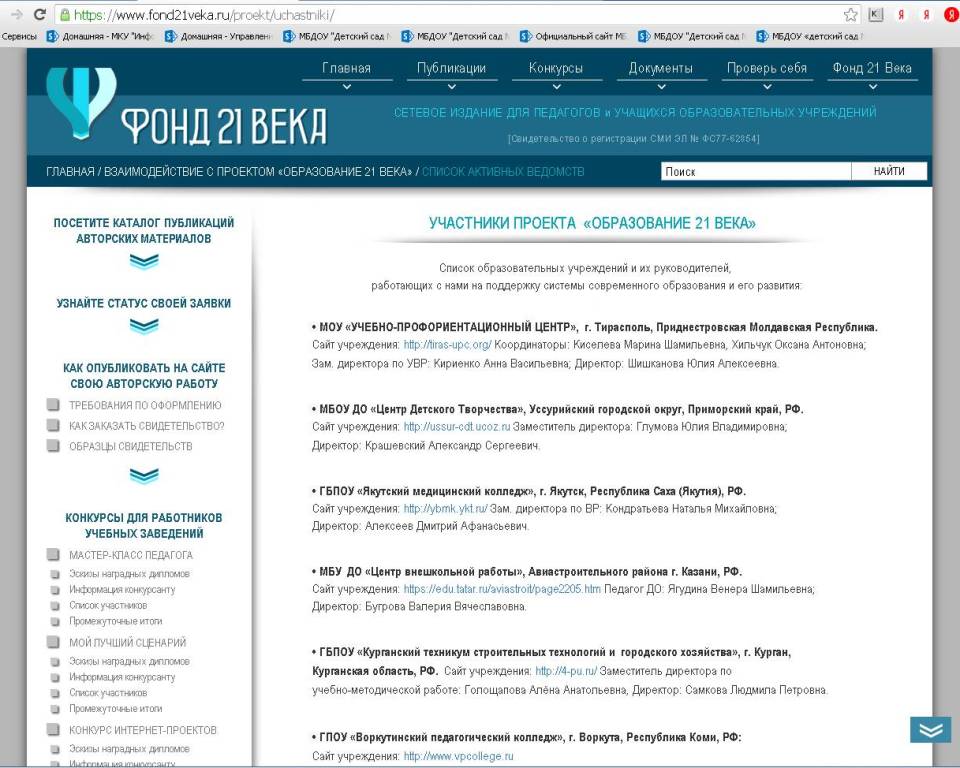Click the text МОУ «Учебно-профориентационный центр»
Viewport: 960px width, 768px height.
(x=449, y=327)
